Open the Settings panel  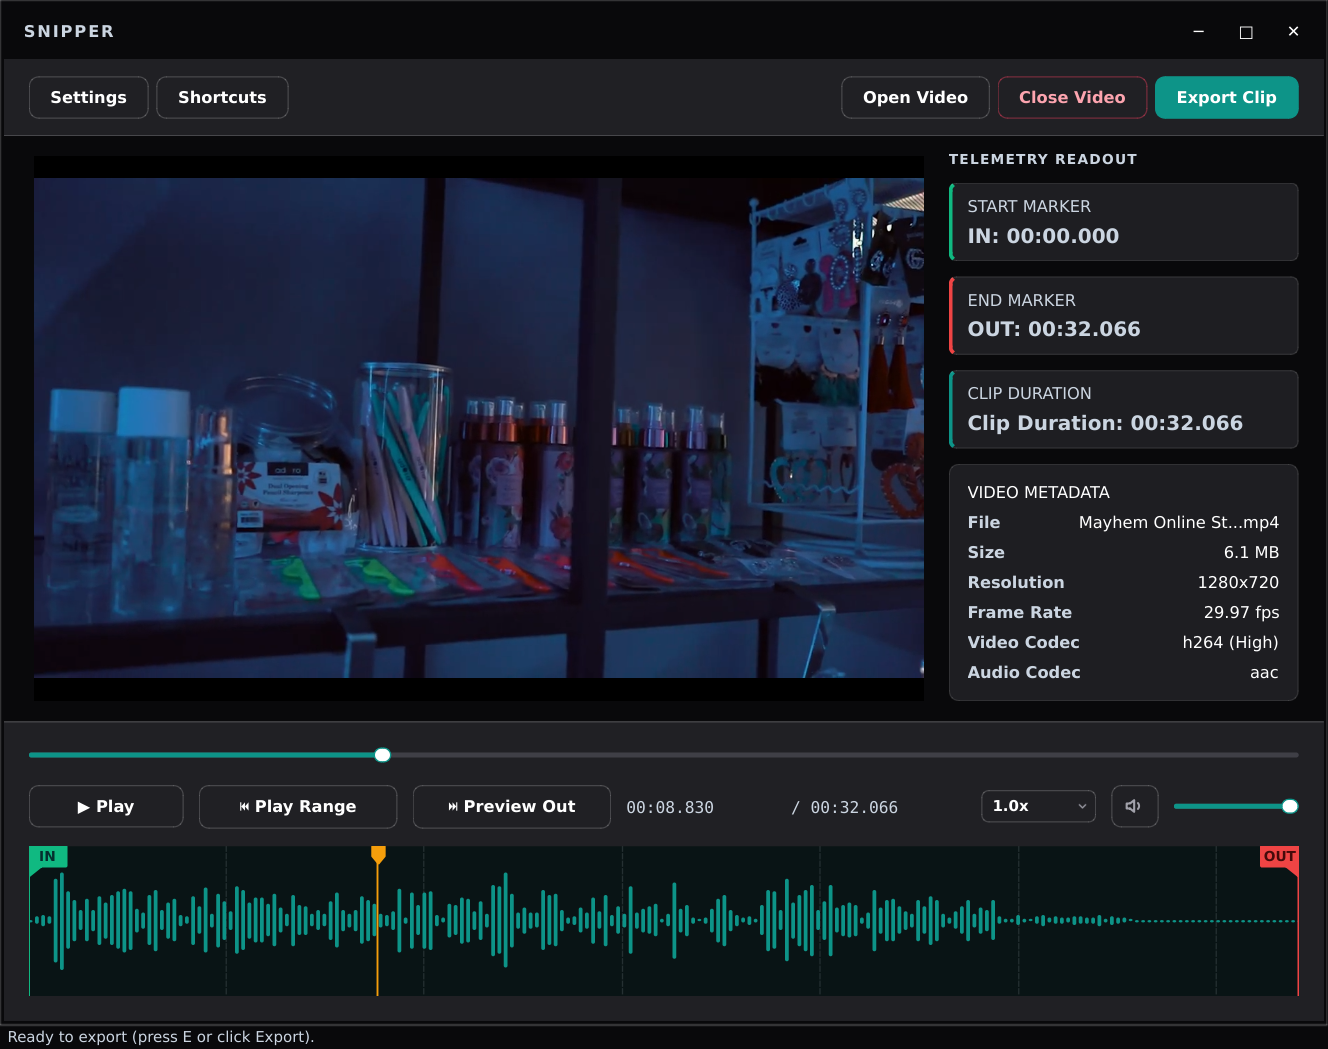coord(89,97)
